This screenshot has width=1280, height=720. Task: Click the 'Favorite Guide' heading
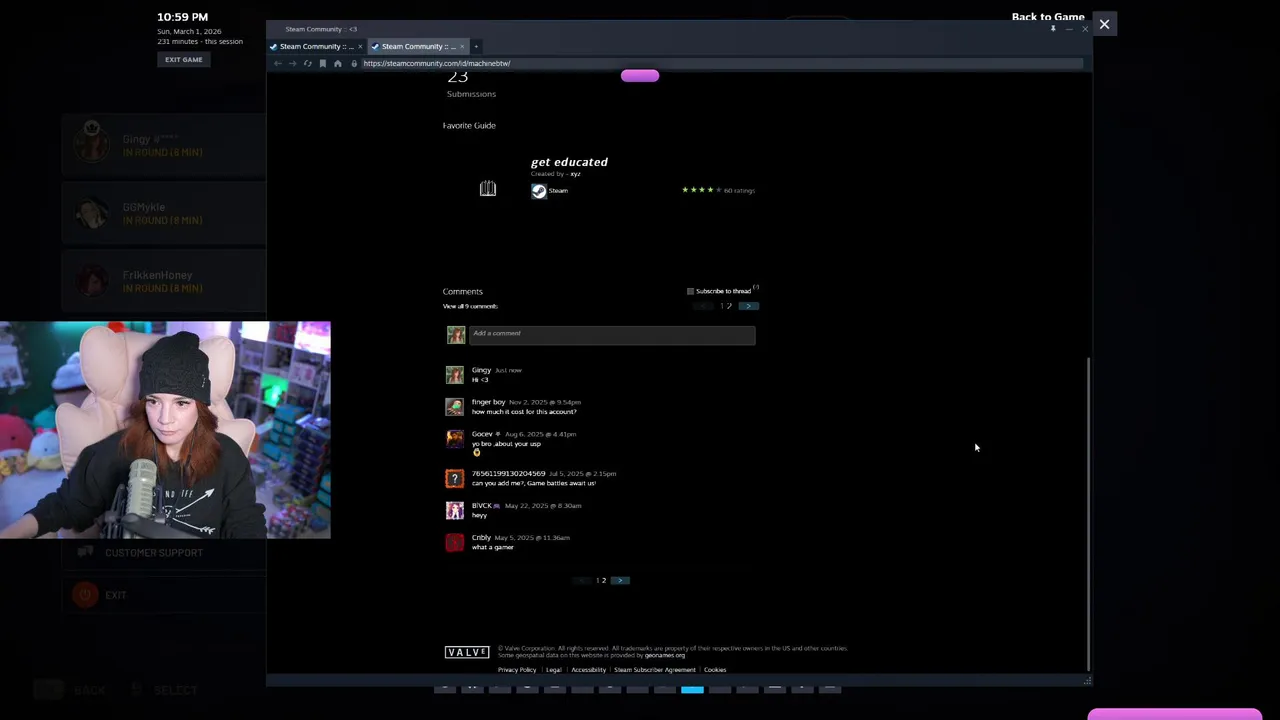point(469,125)
